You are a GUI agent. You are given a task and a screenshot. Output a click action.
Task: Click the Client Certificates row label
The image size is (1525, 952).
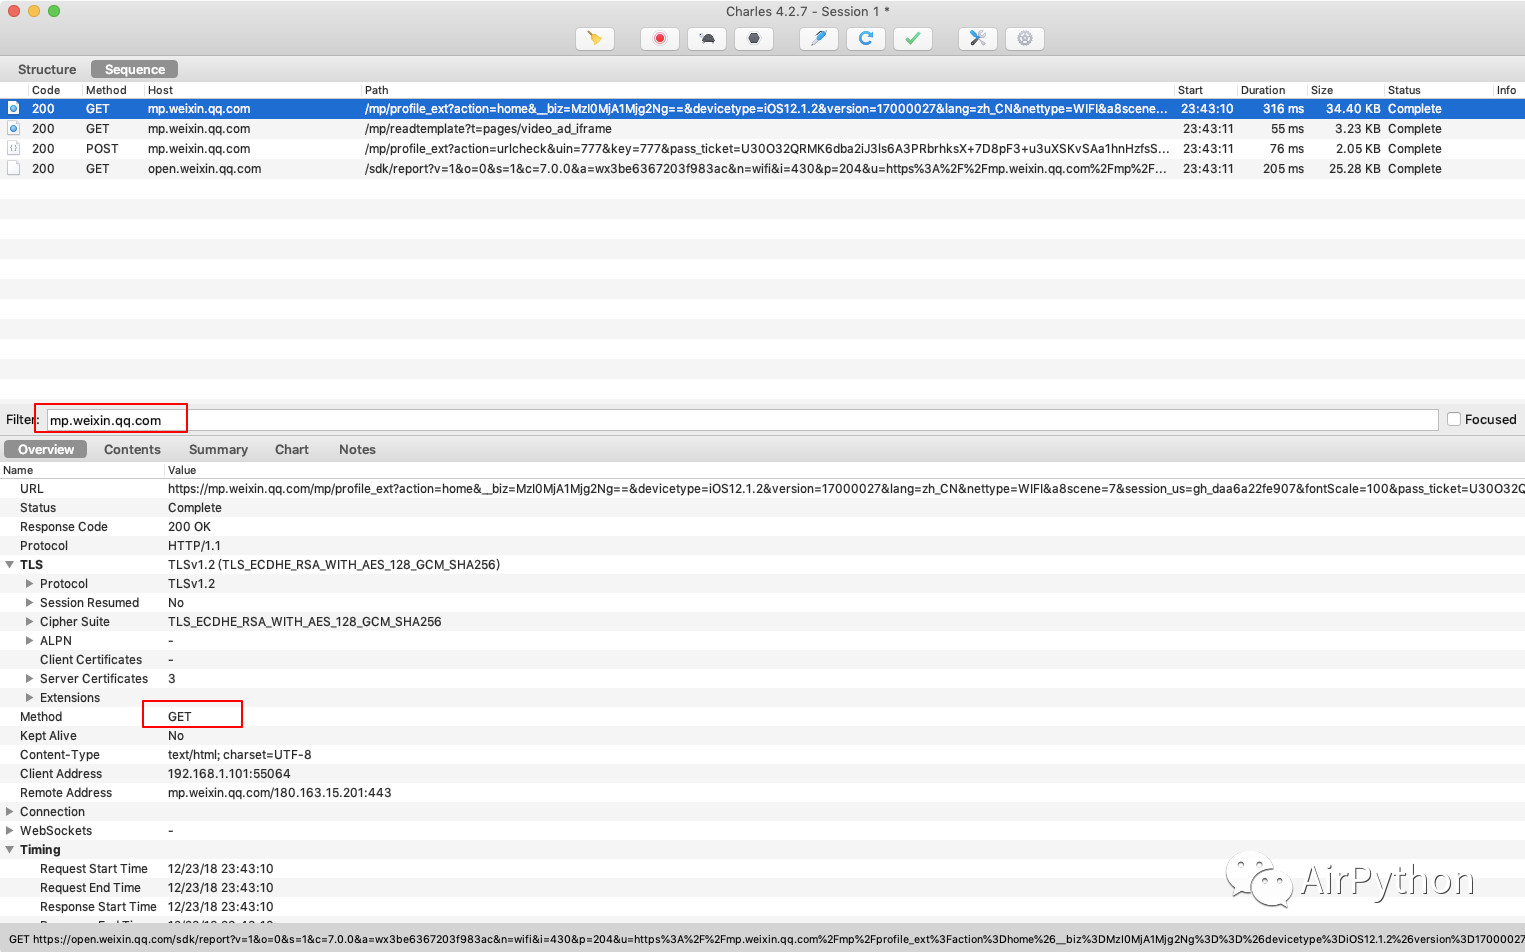click(91, 660)
